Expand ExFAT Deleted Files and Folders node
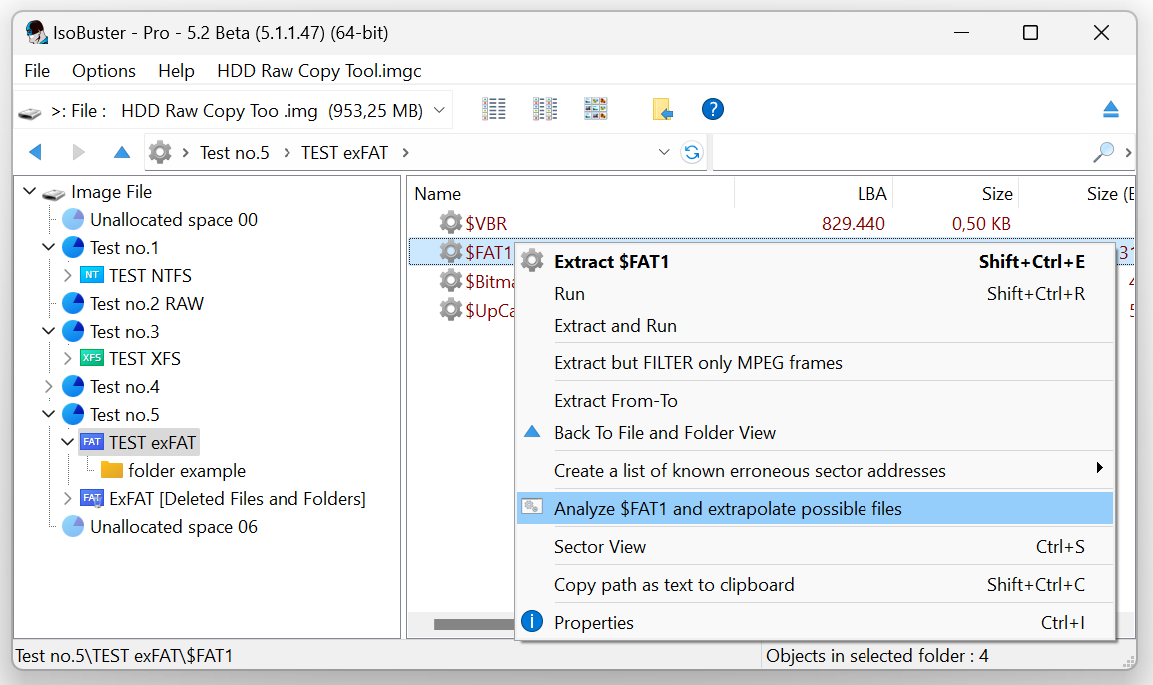This screenshot has width=1153, height=685. pos(68,498)
